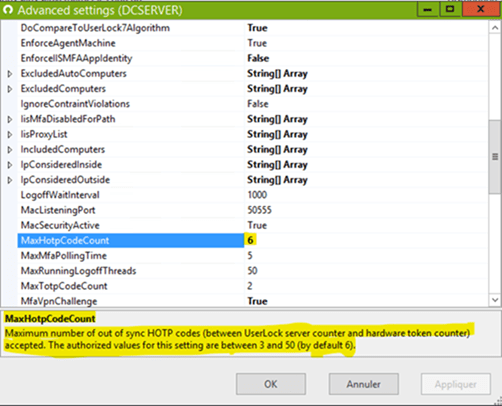Click the scroll up arrow icon
Viewport: 502px width, 406px height.
(x=495, y=28)
